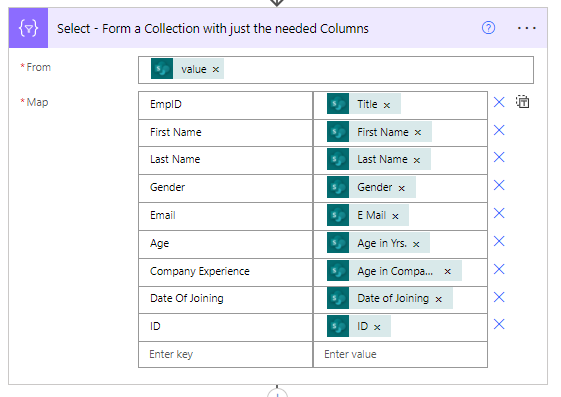
Task: Switch Map to text mode icon
Action: tap(522, 102)
